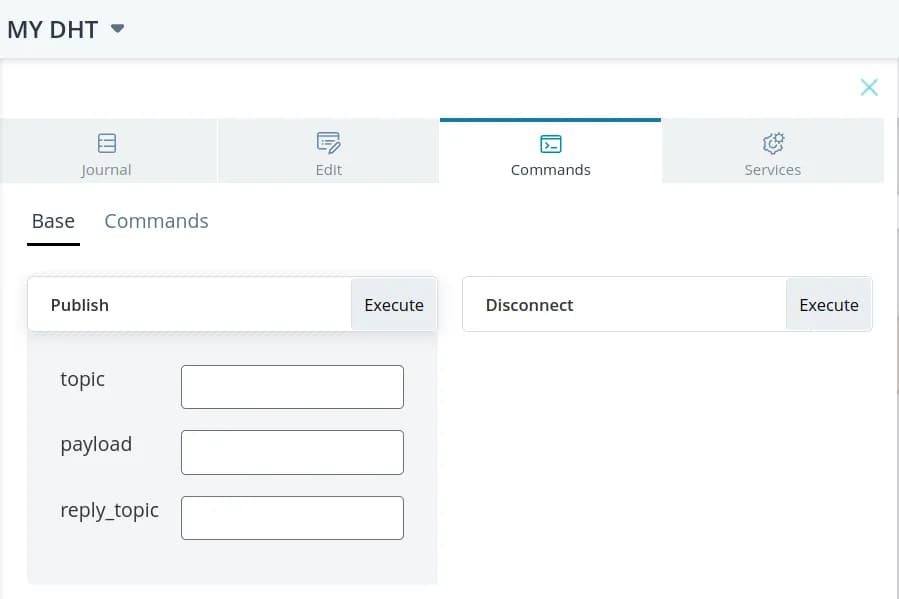Execute the Disconnect command
This screenshot has height=599, width=899.
coord(828,305)
